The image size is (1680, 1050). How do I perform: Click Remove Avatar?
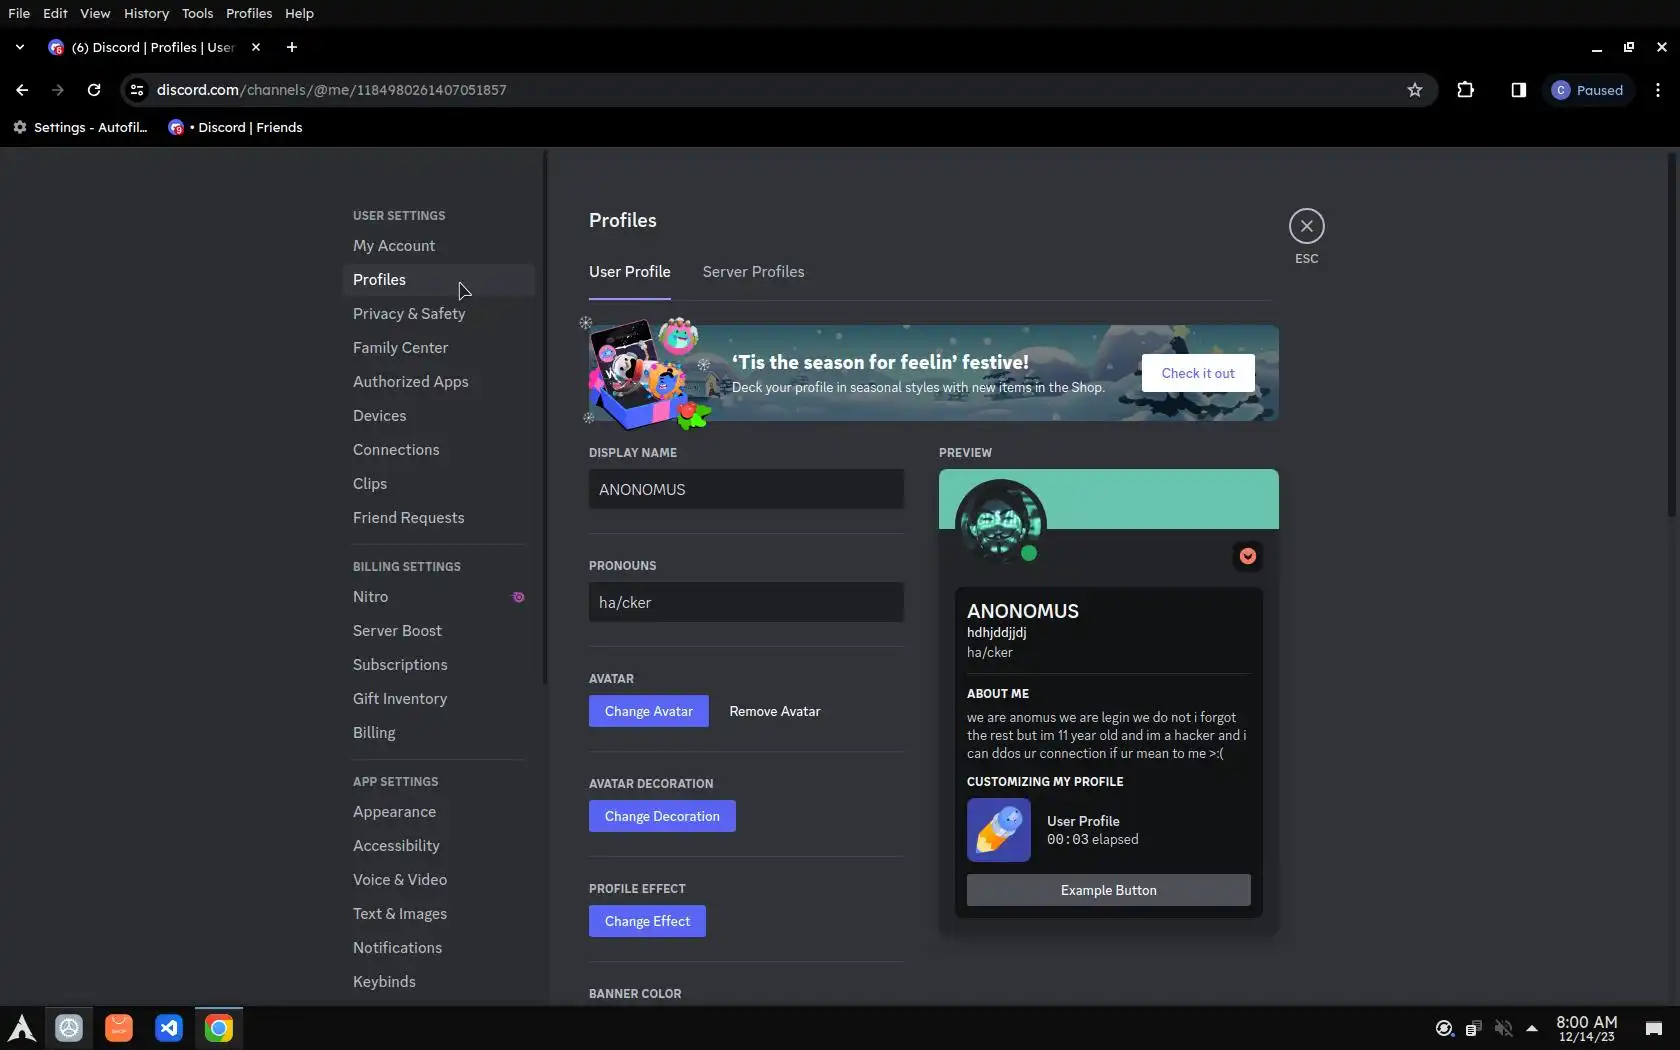pos(775,711)
